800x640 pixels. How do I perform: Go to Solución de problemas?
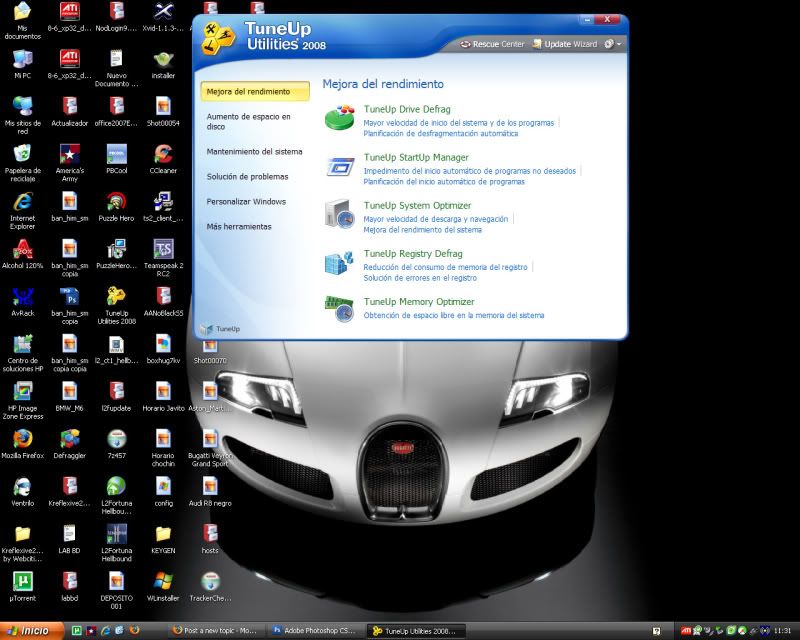247,177
